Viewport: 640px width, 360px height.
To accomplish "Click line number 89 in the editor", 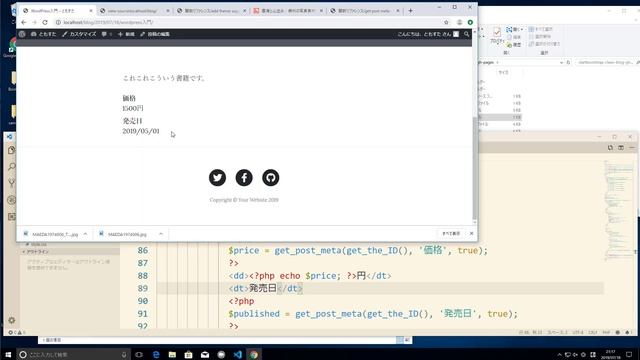I will point(142,289).
